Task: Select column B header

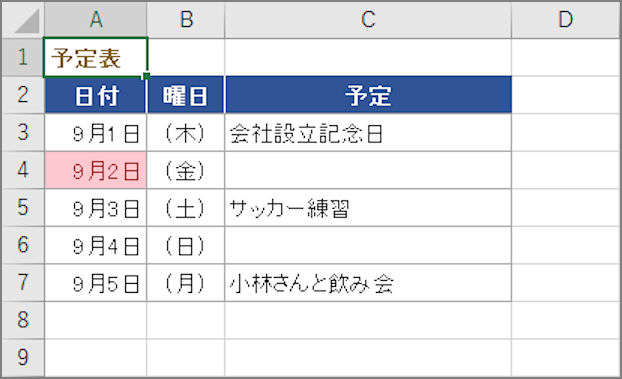Action: (186, 19)
